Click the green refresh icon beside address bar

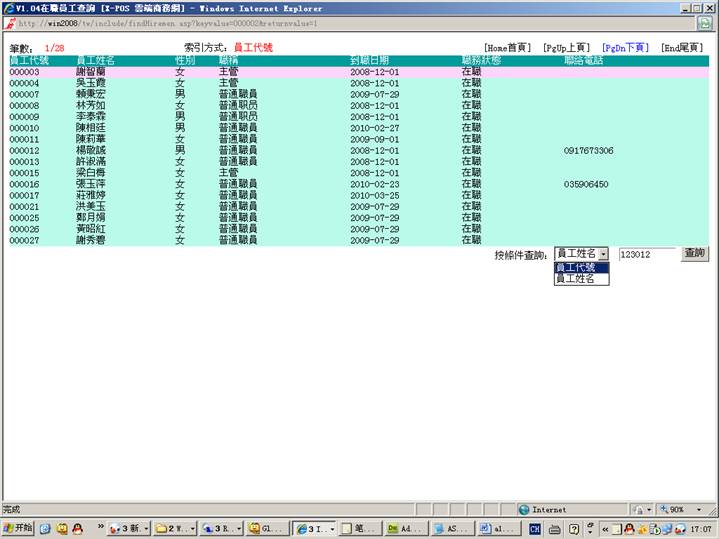pos(705,22)
